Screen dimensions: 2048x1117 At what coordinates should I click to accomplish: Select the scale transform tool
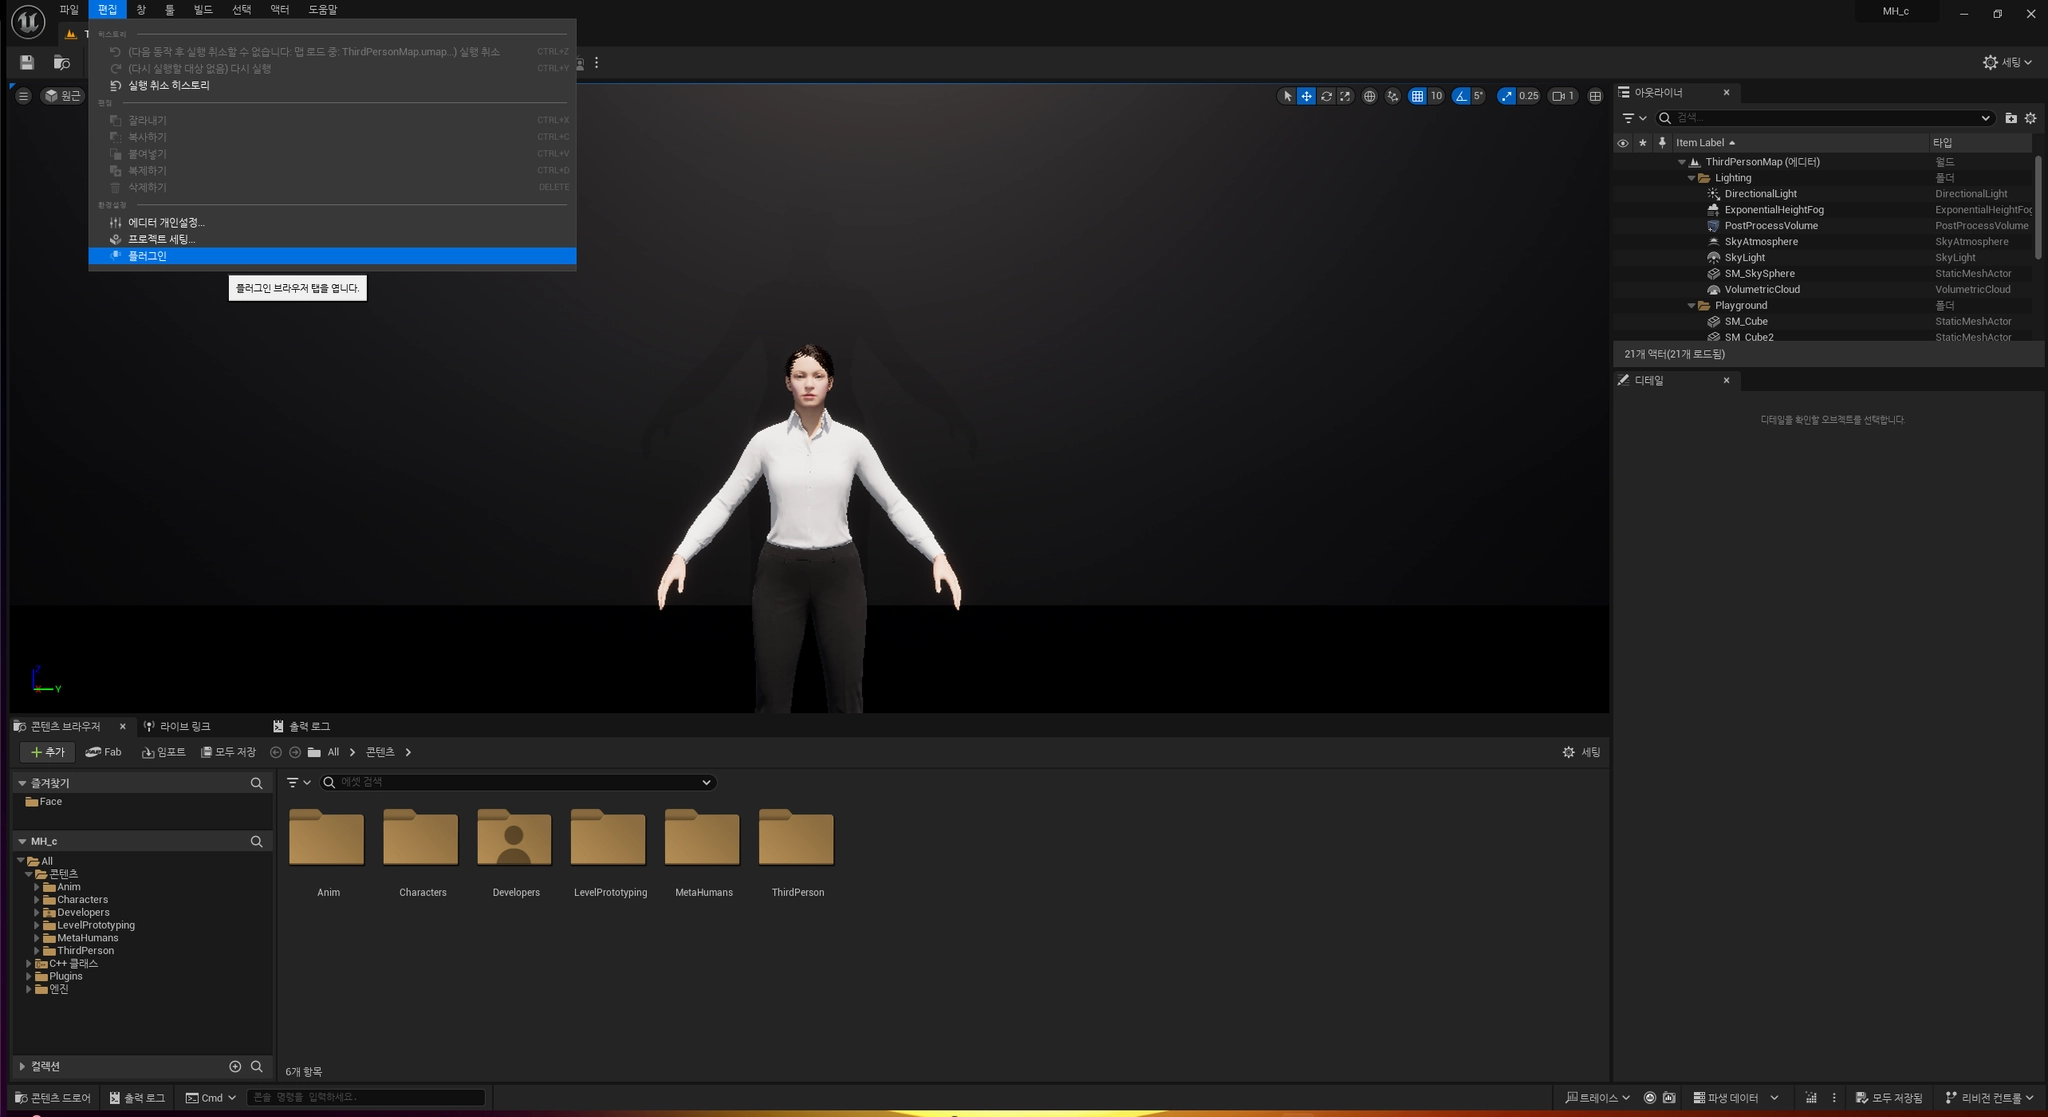click(x=1345, y=96)
